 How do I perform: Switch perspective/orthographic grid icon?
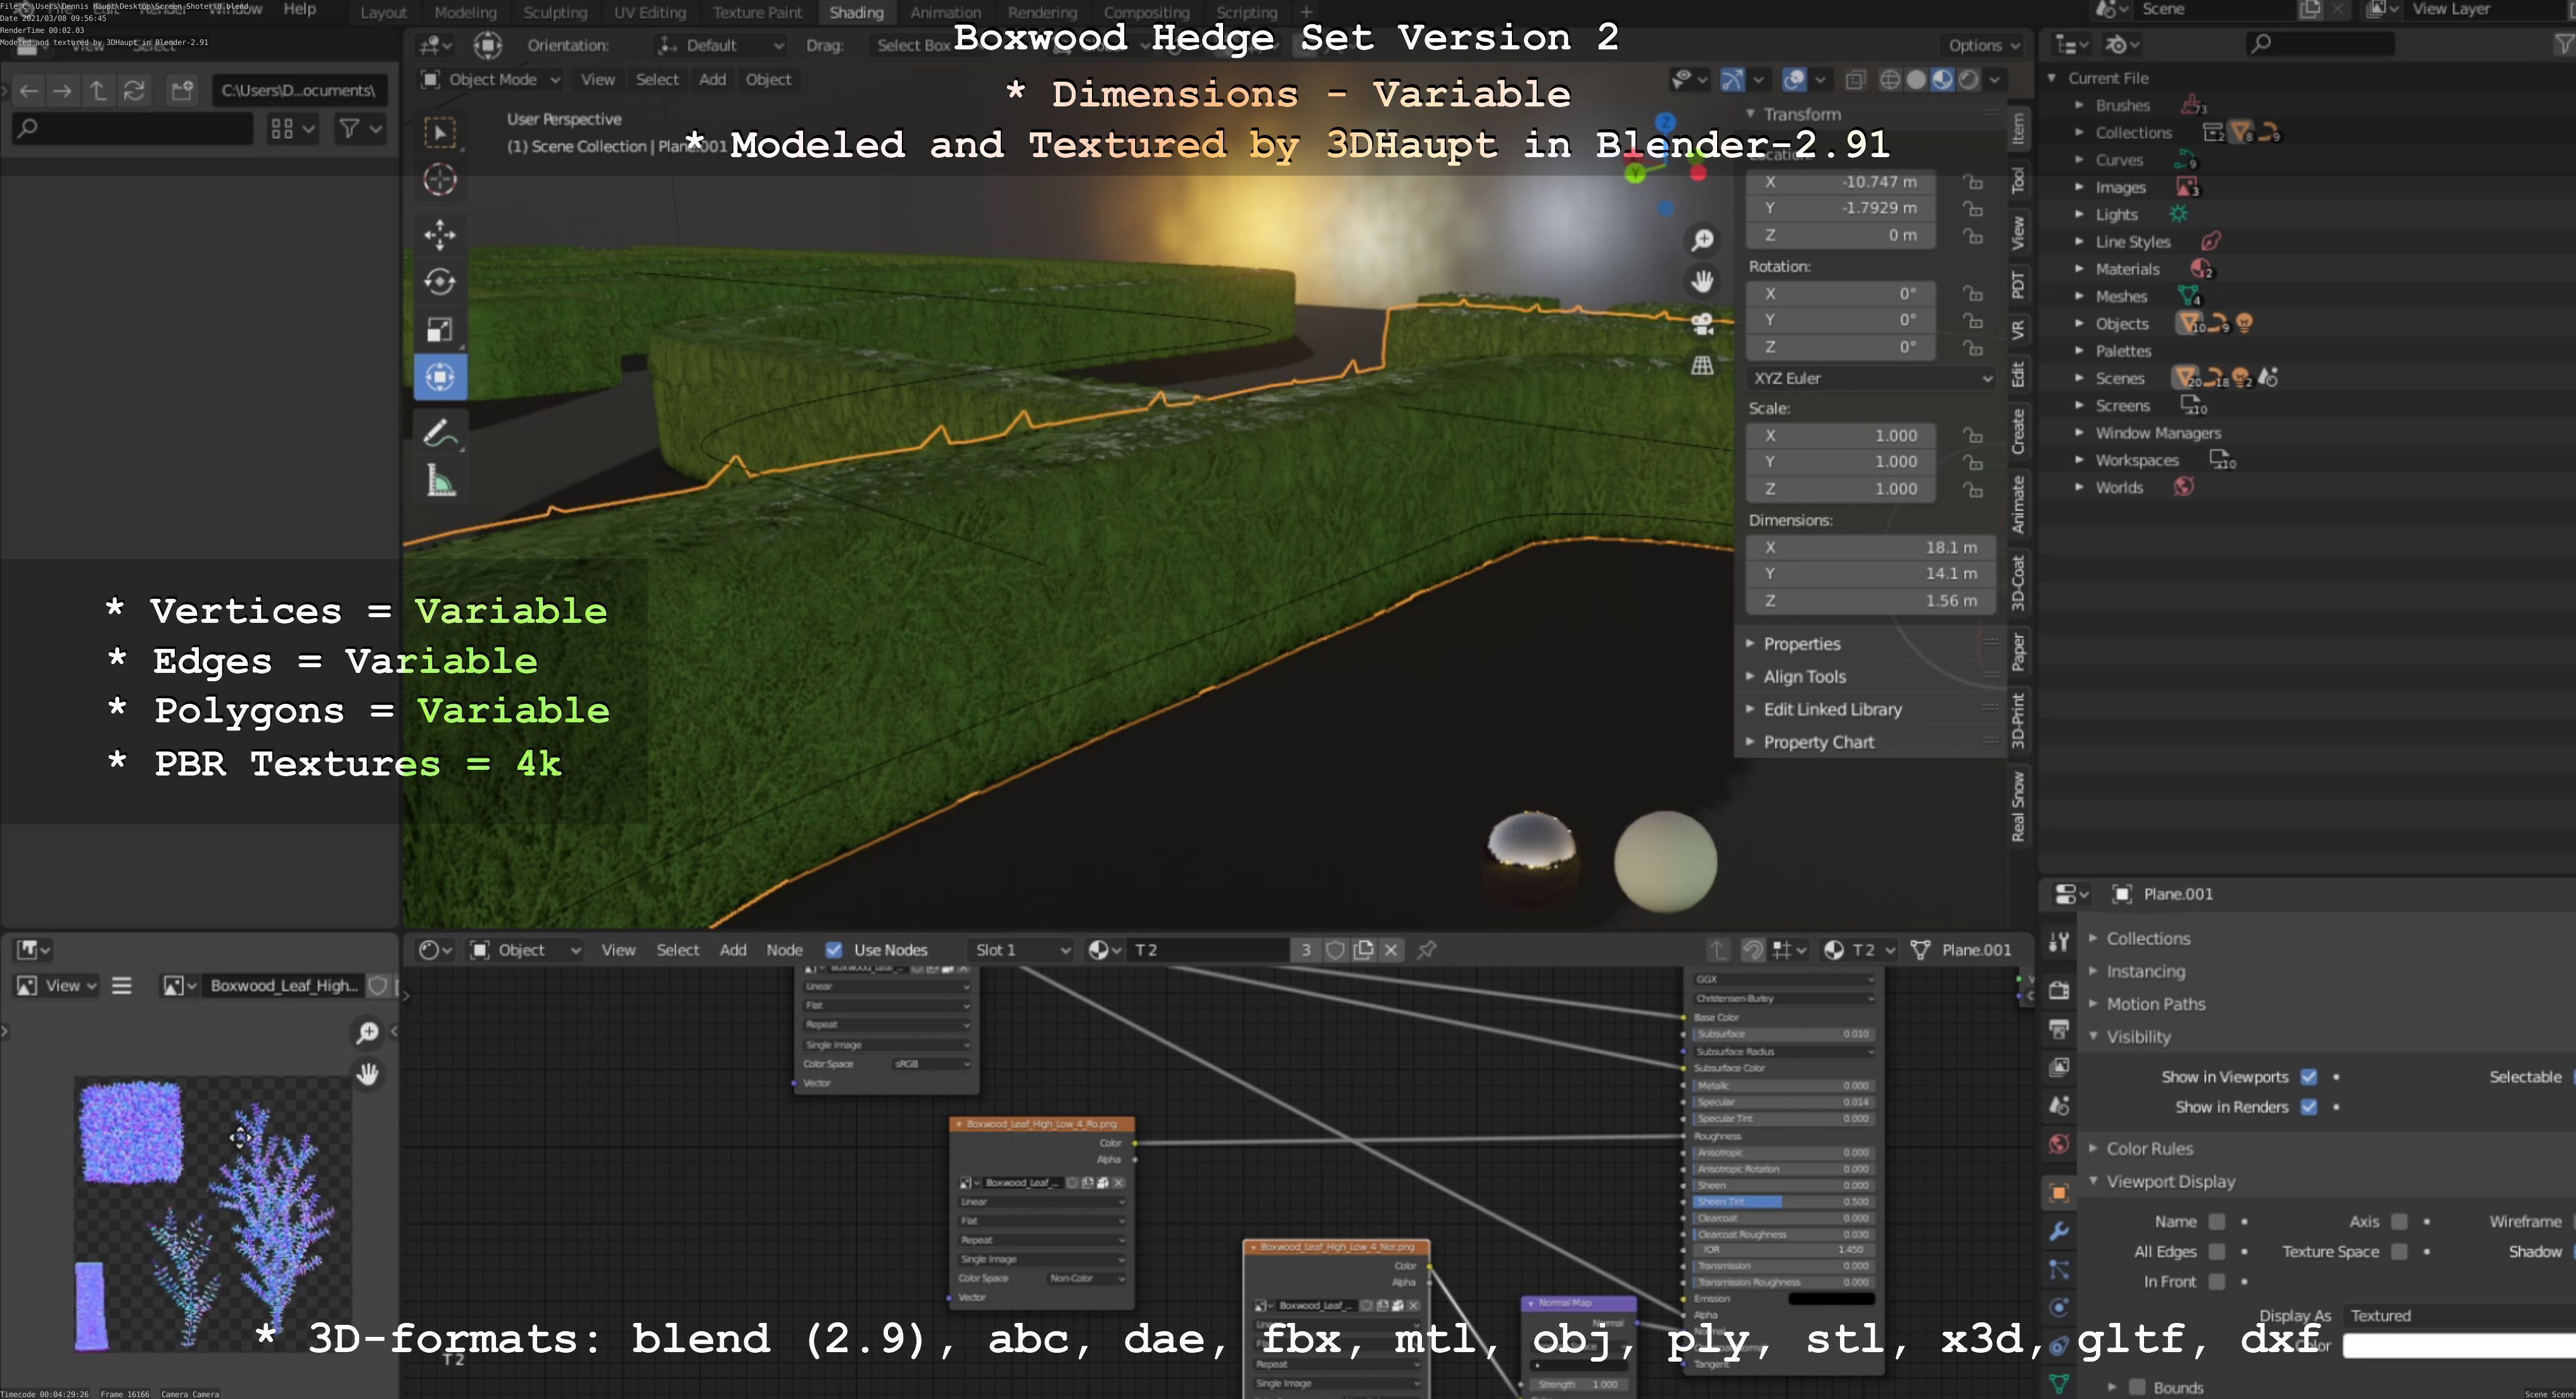1702,366
